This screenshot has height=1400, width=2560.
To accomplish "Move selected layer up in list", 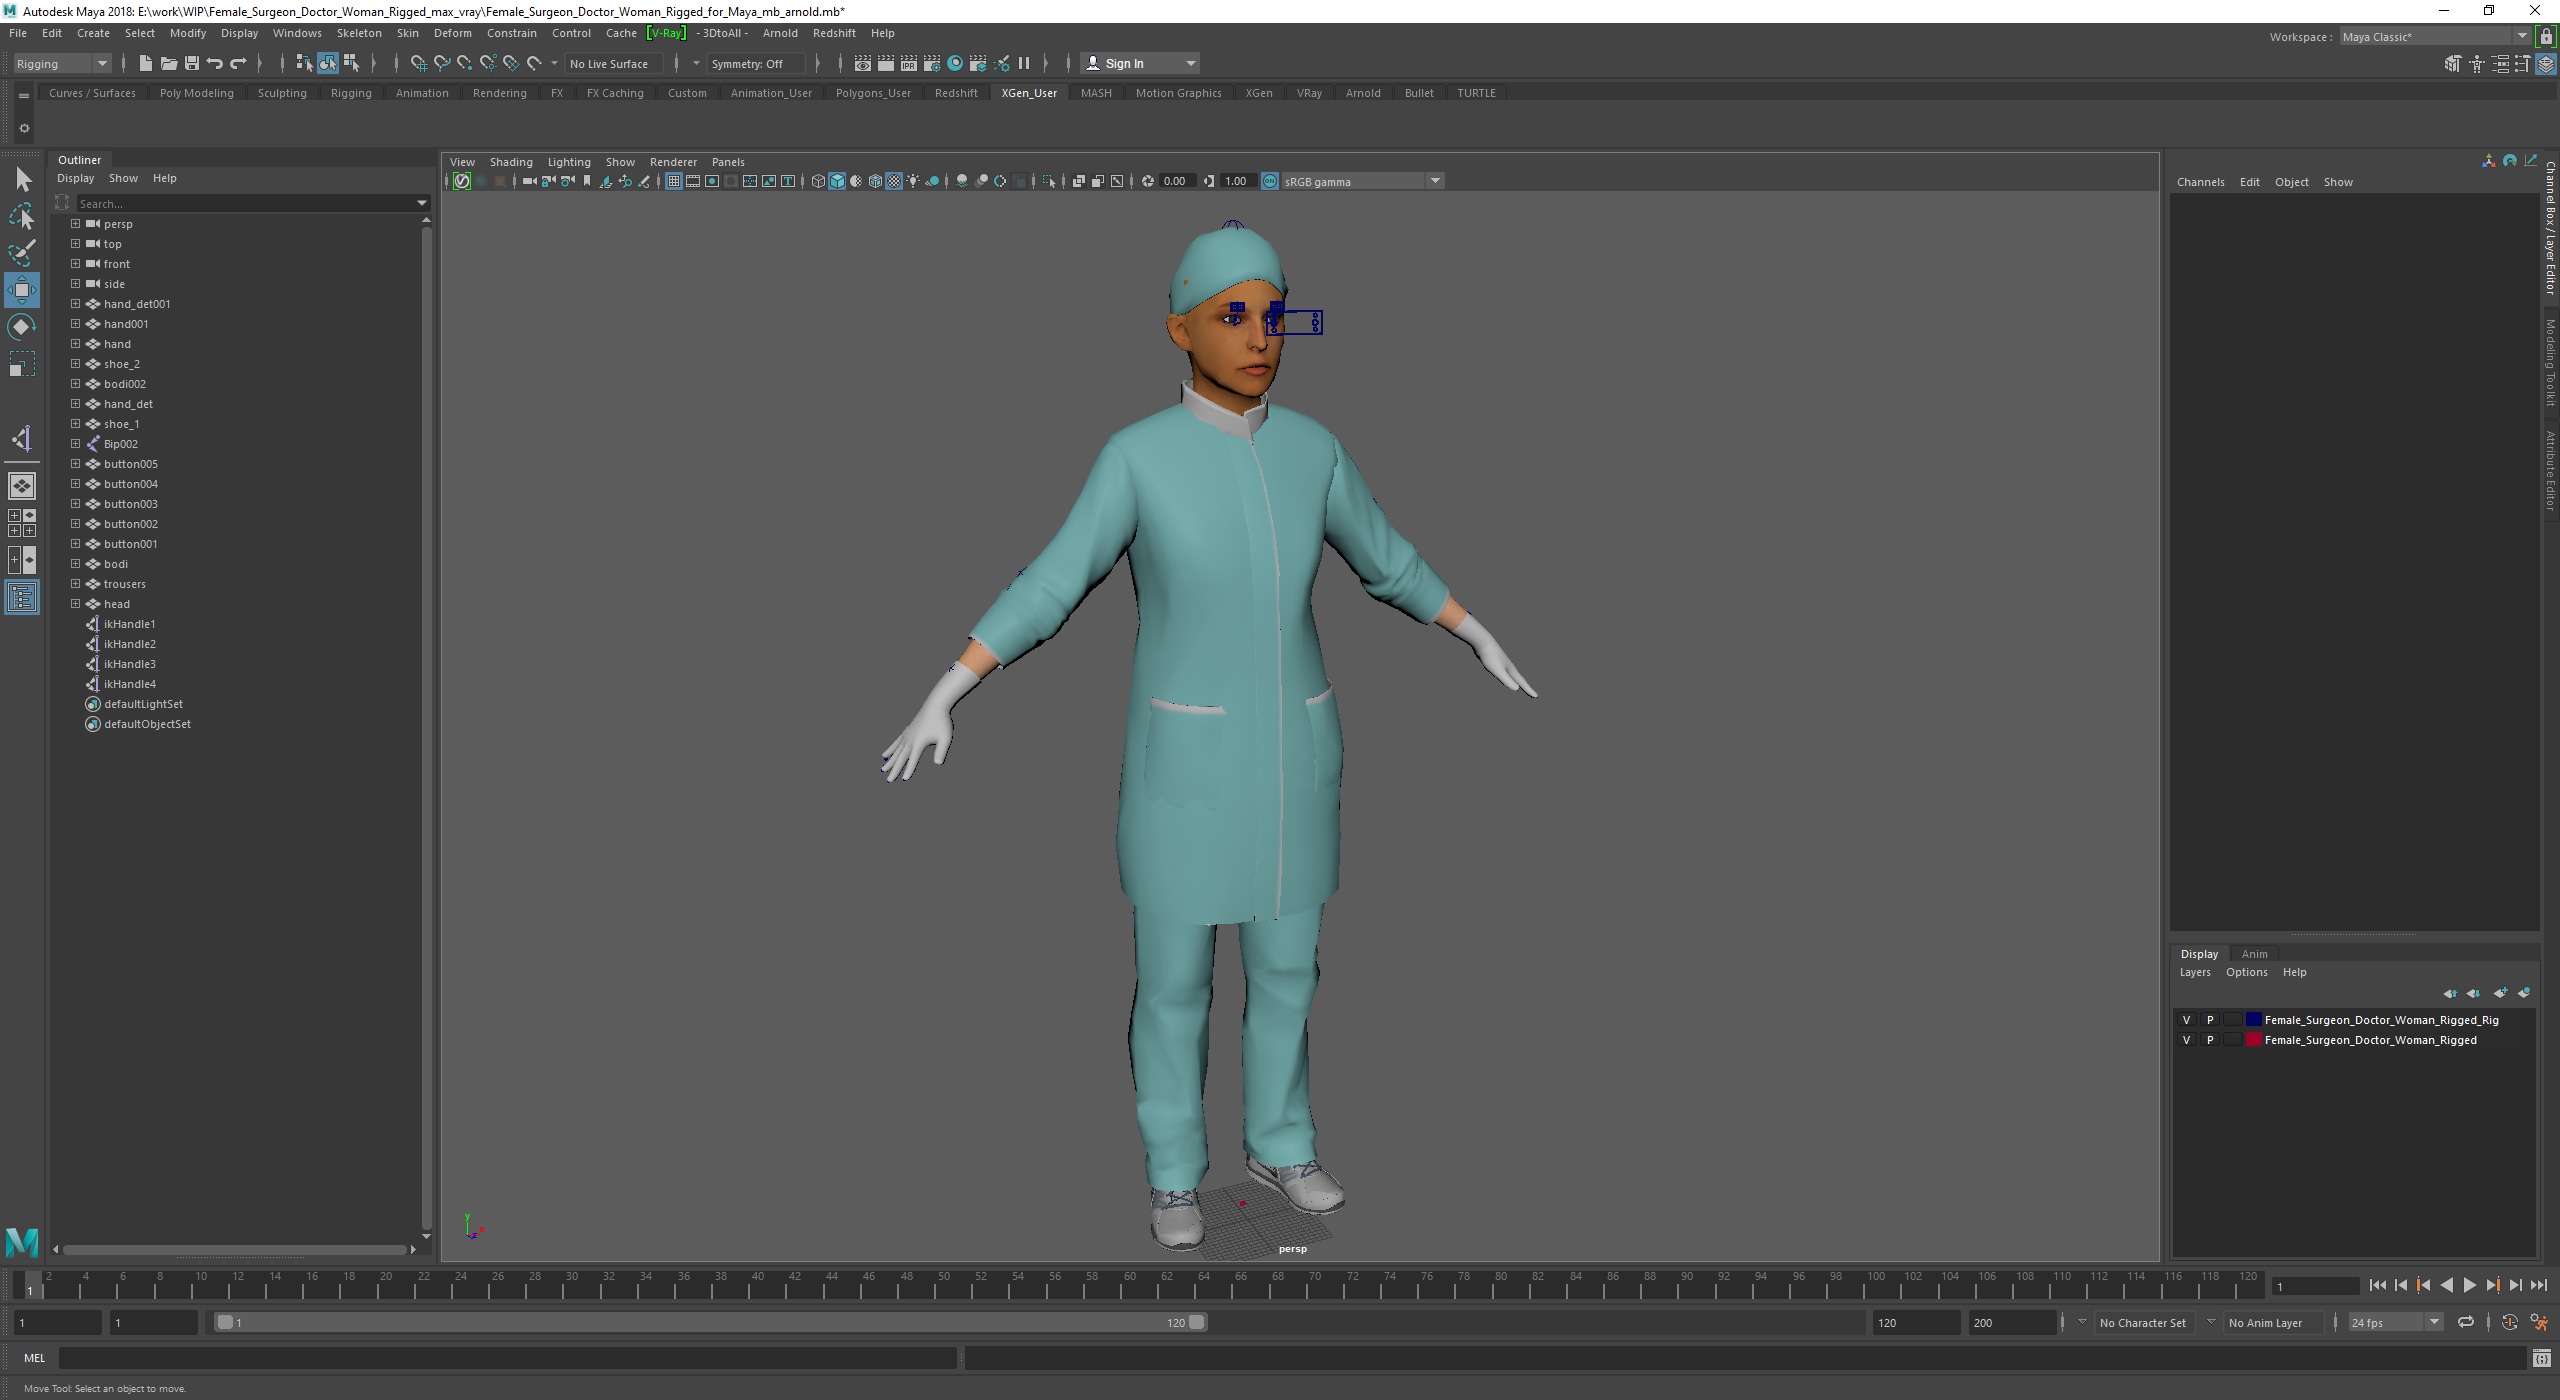I will click(x=2450, y=993).
